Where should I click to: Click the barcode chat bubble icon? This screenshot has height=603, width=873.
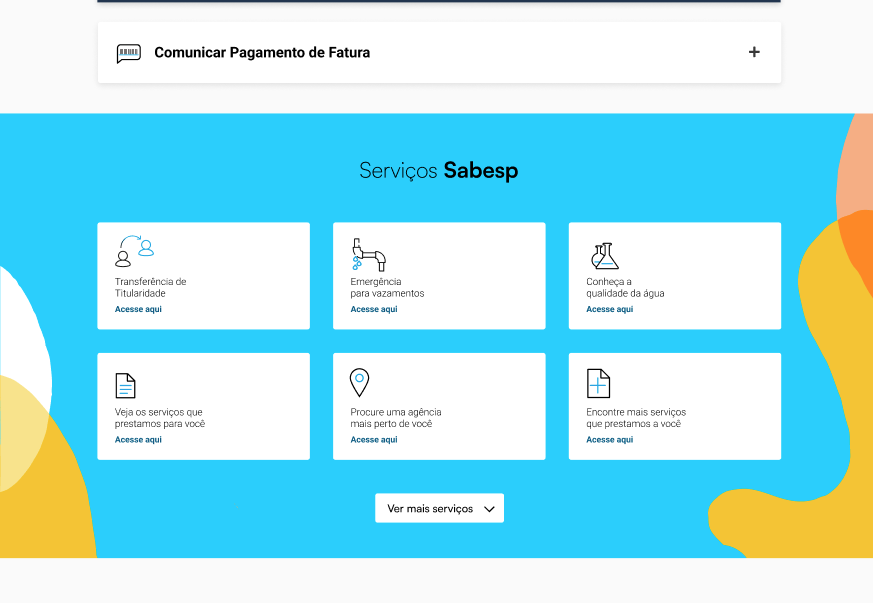click(x=128, y=53)
